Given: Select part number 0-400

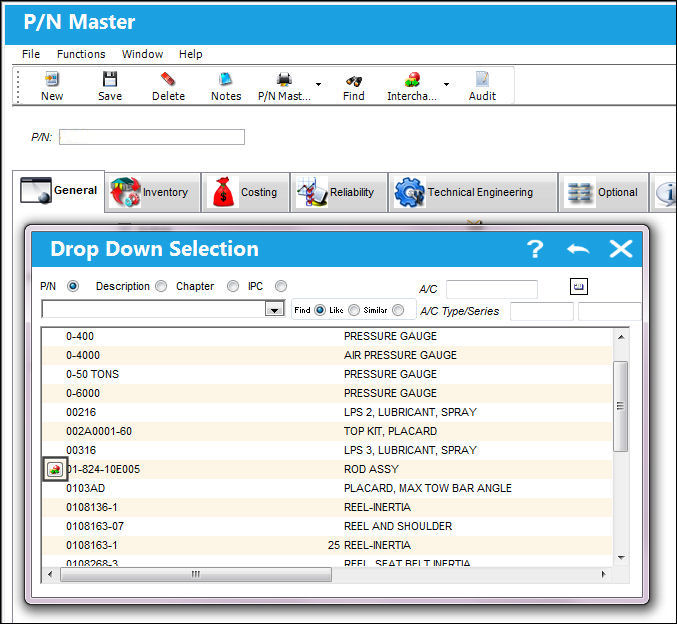Looking at the screenshot, I should point(80,336).
